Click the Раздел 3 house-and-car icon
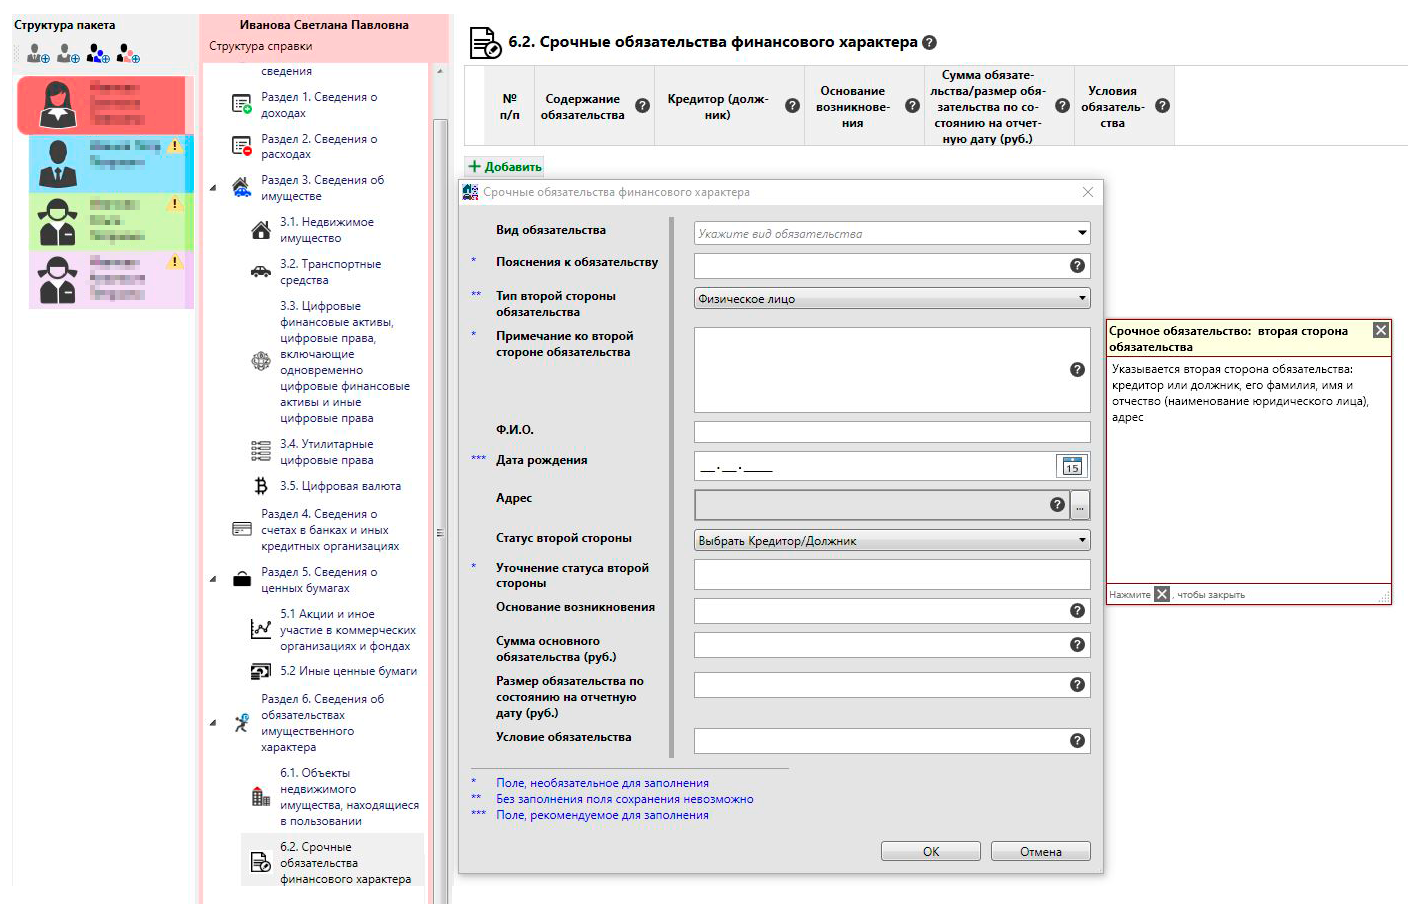 [x=242, y=187]
